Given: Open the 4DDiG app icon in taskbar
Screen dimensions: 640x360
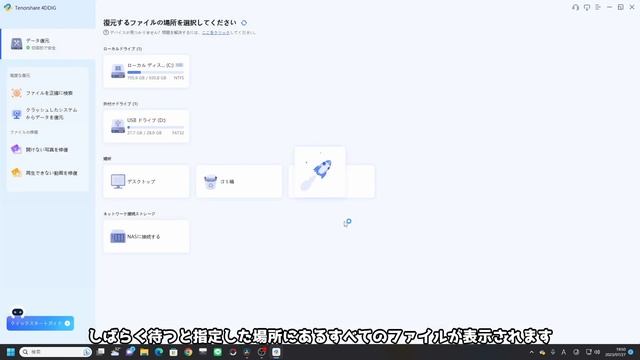Looking at the screenshot, I should pyautogui.click(x=276, y=352).
